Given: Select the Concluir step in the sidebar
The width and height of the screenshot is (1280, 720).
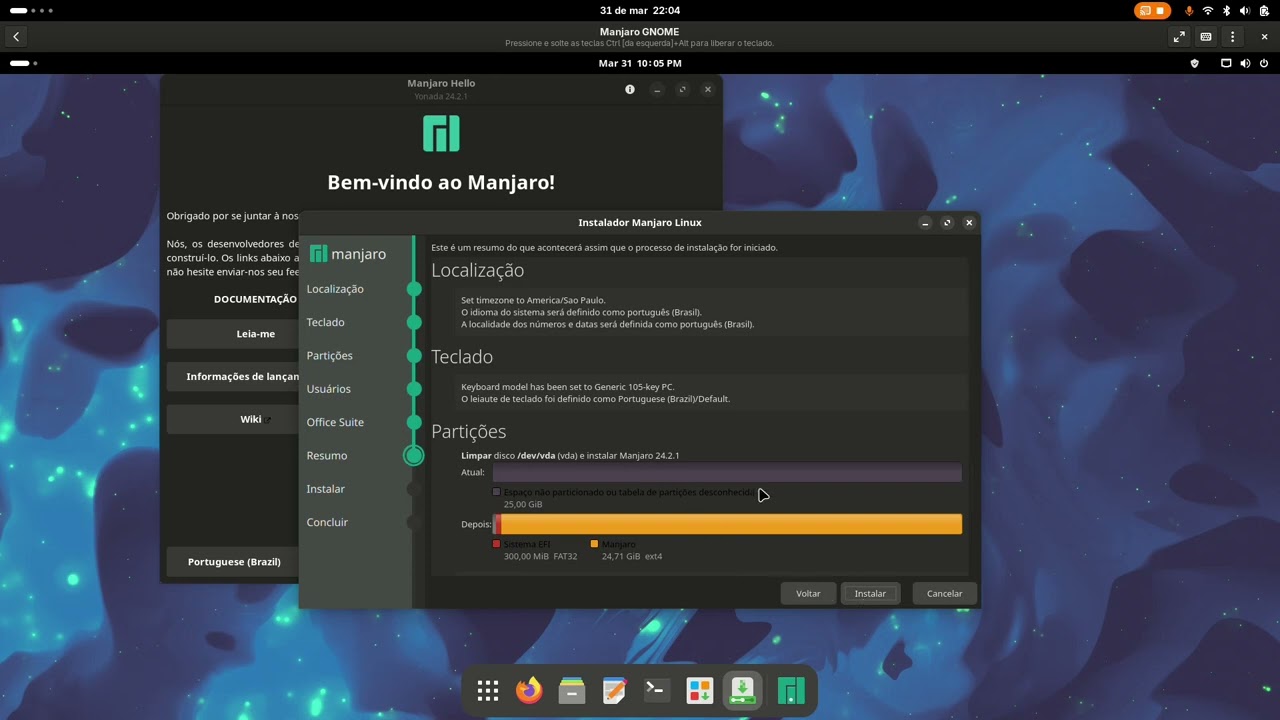Looking at the screenshot, I should coord(327,522).
